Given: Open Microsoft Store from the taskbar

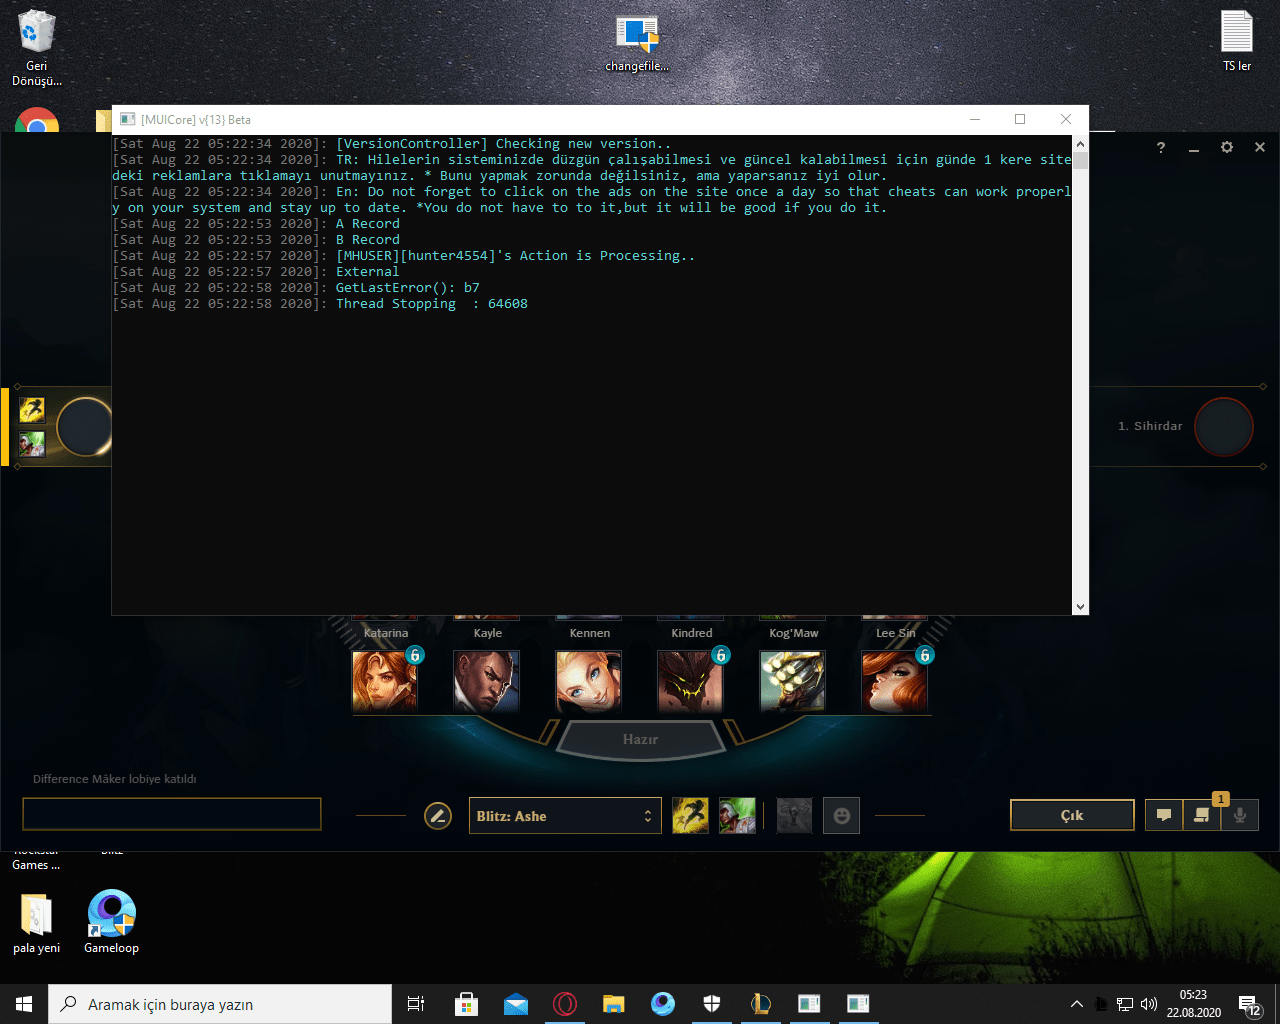Looking at the screenshot, I should (x=466, y=1004).
